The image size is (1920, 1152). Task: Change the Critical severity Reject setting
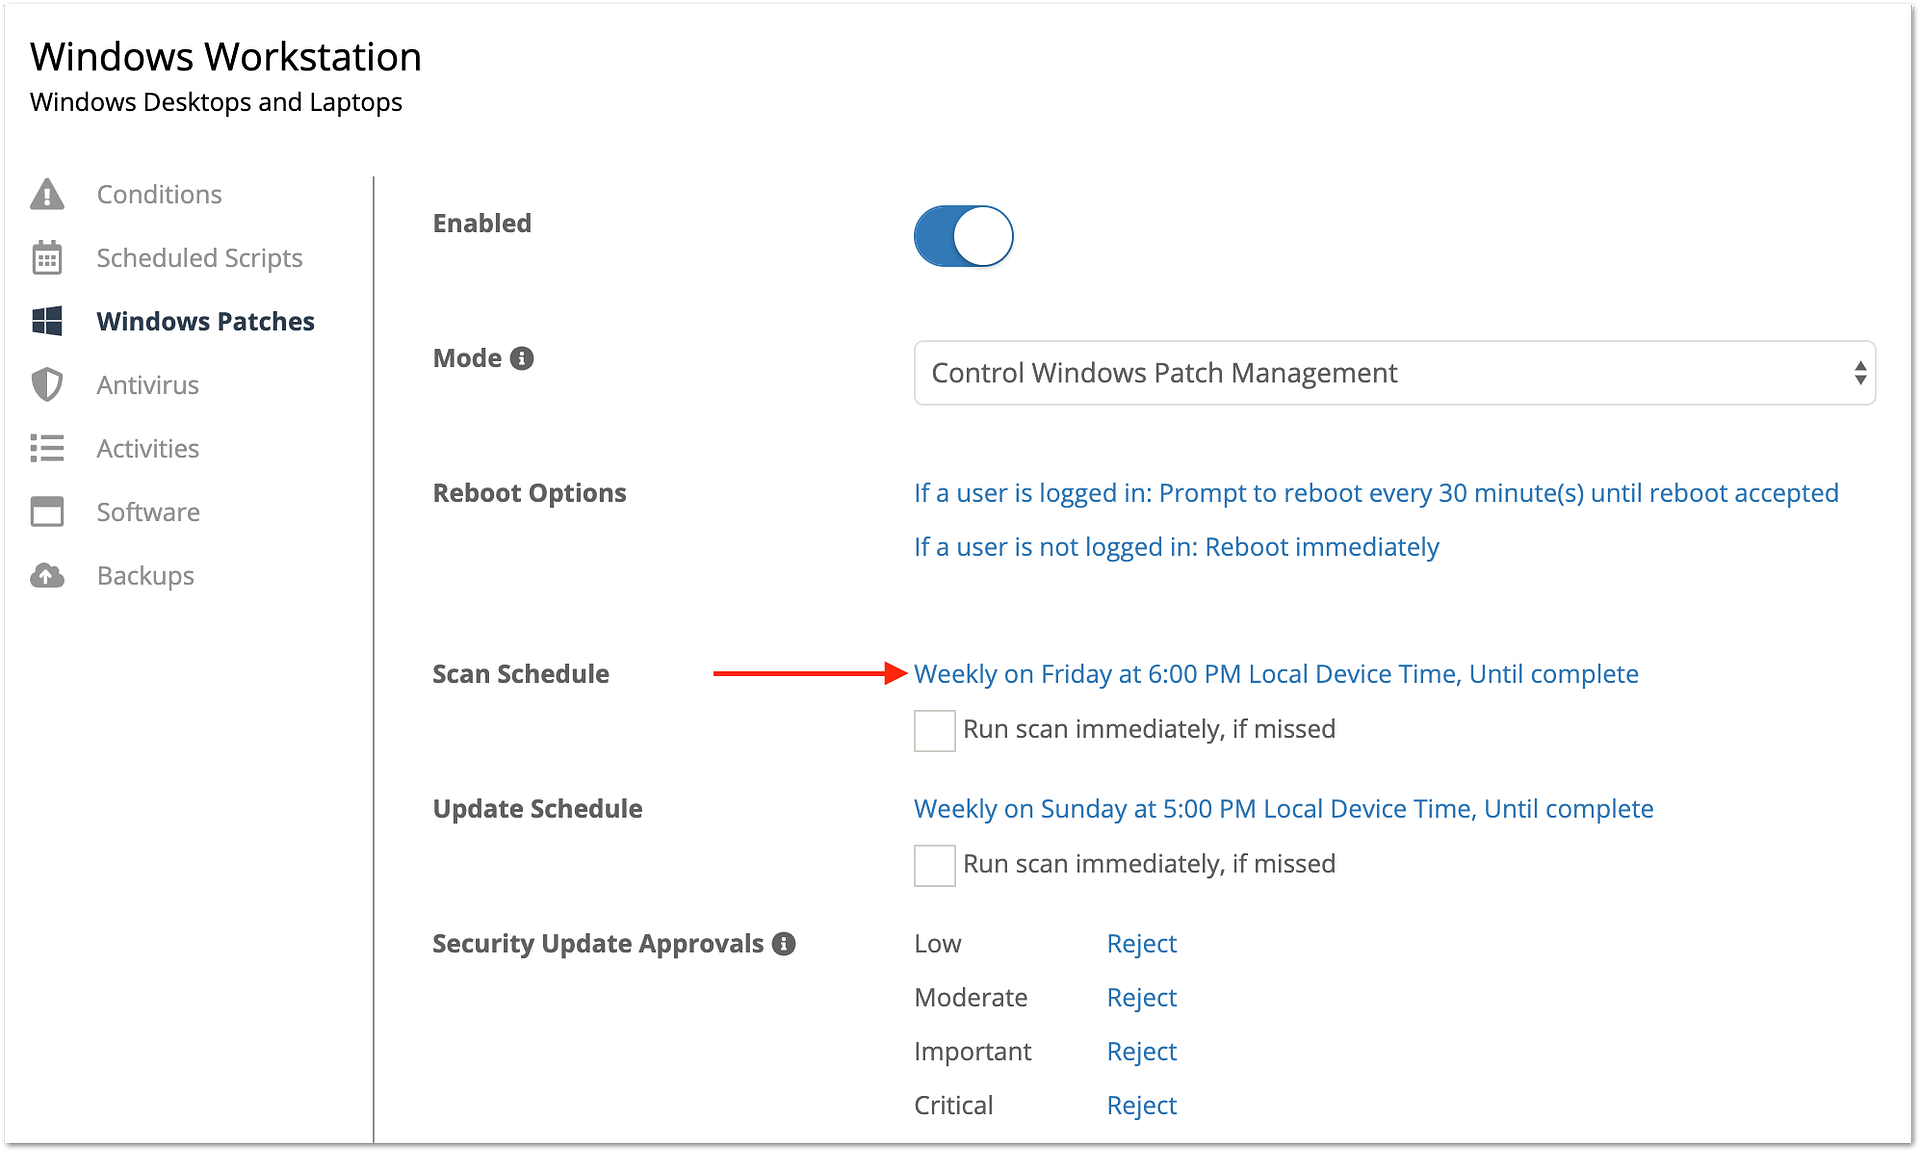click(x=1141, y=1105)
